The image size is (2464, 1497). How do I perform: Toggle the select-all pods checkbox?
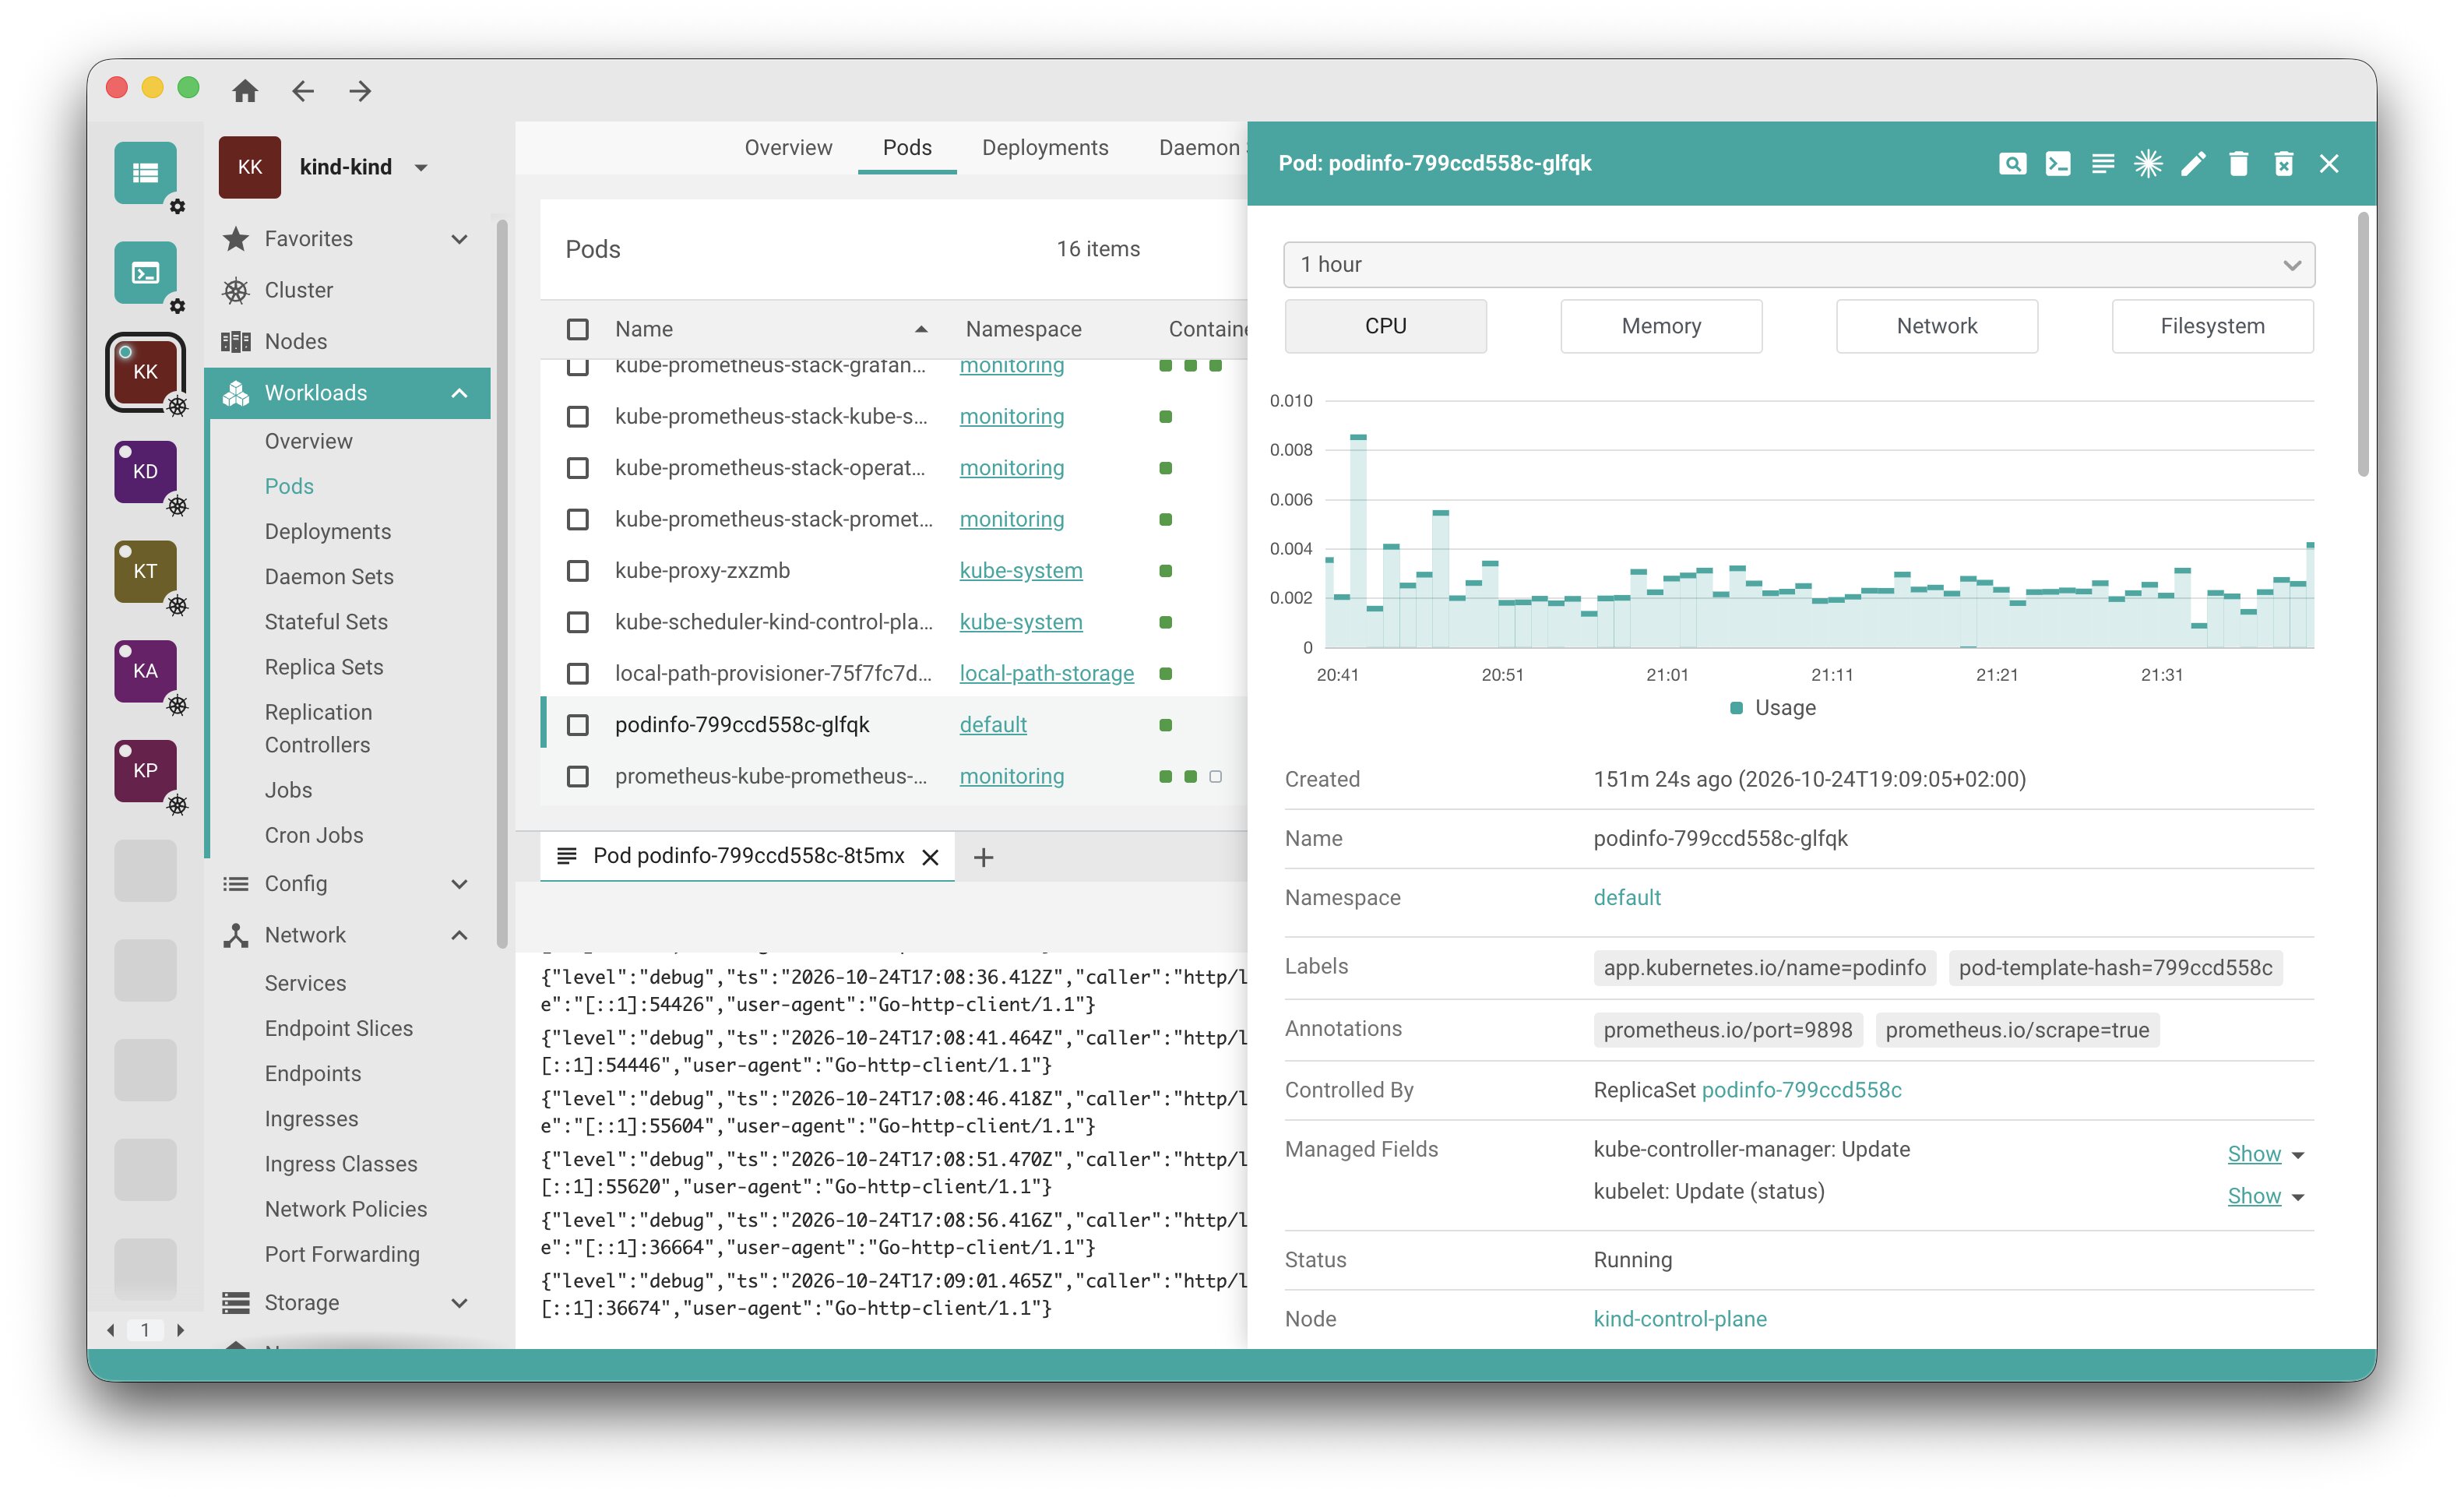pyautogui.click(x=578, y=329)
